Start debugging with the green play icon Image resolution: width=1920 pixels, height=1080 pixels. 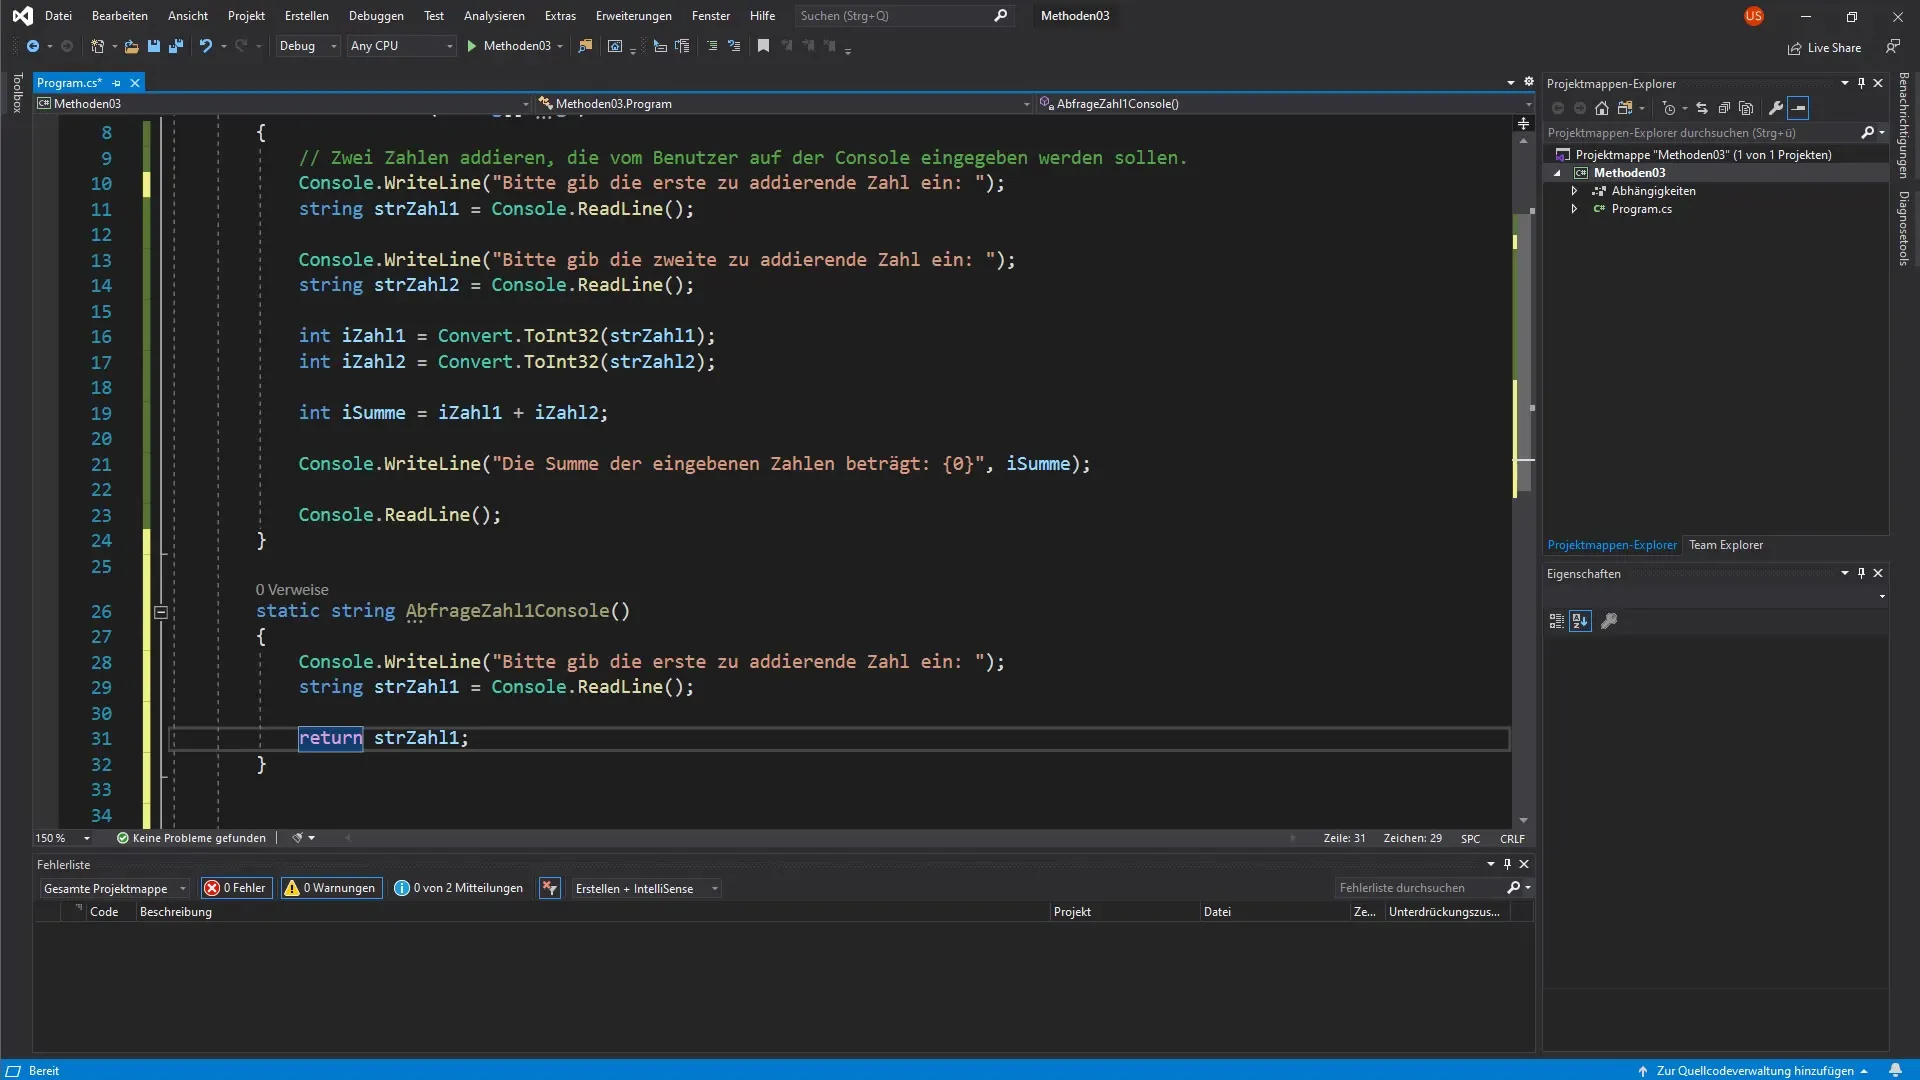(x=471, y=46)
